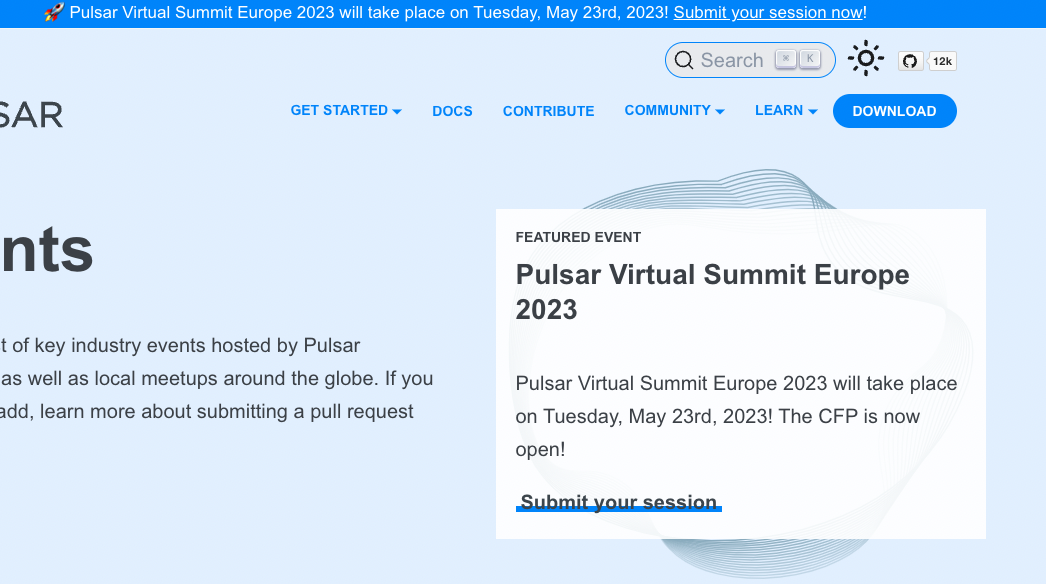Open 'Submit your session' link in featured card
The height and width of the screenshot is (584, 1046).
click(618, 502)
